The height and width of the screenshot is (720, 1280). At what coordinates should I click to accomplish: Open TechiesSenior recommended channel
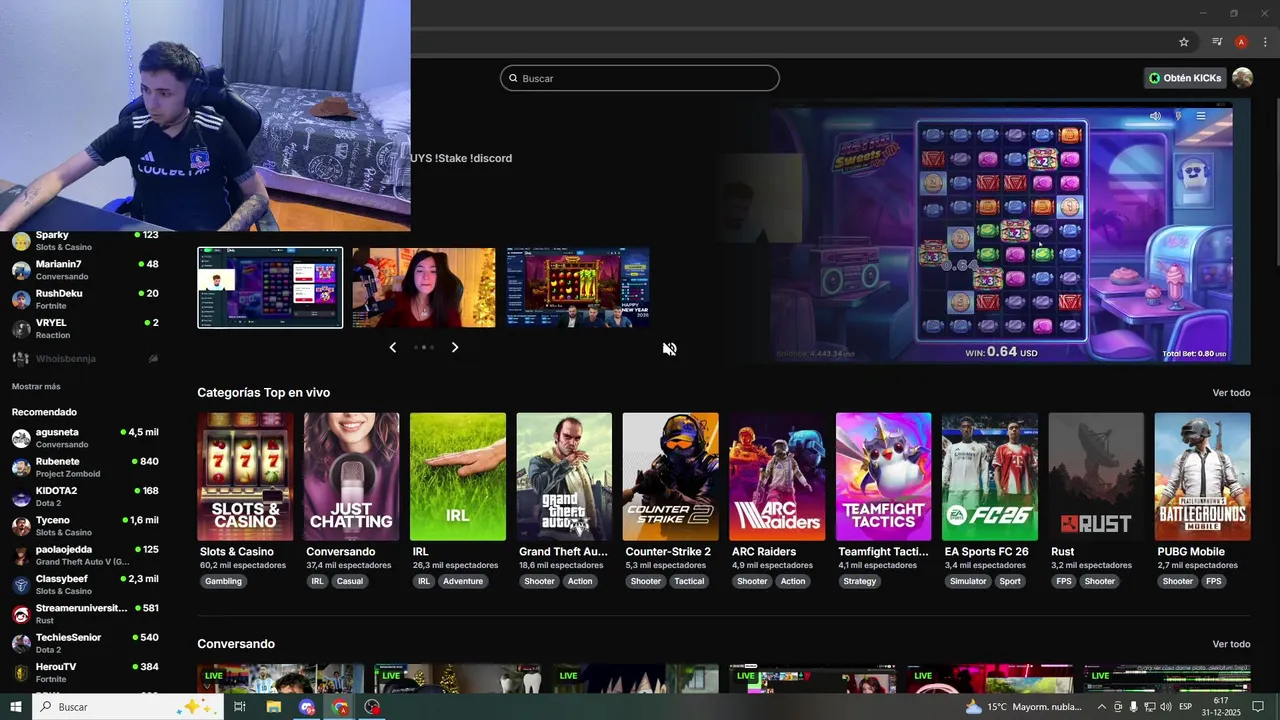pos(85,643)
